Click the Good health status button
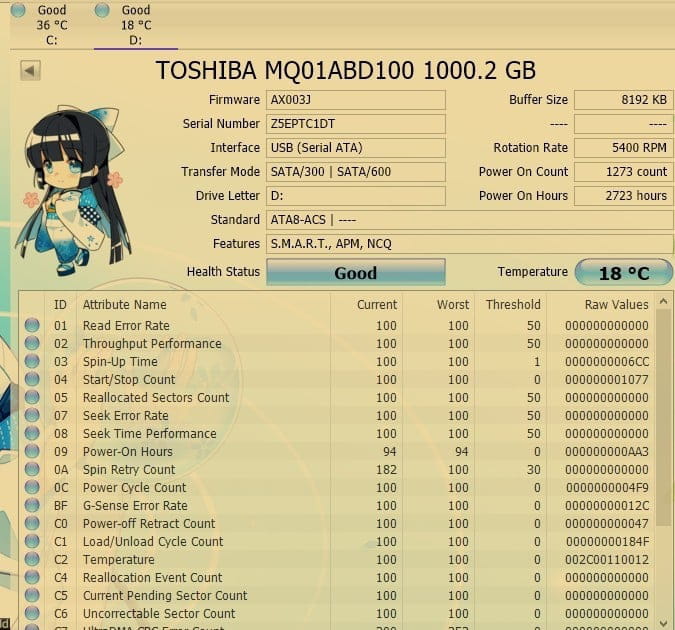Viewport: 675px width, 630px height. coord(356,272)
